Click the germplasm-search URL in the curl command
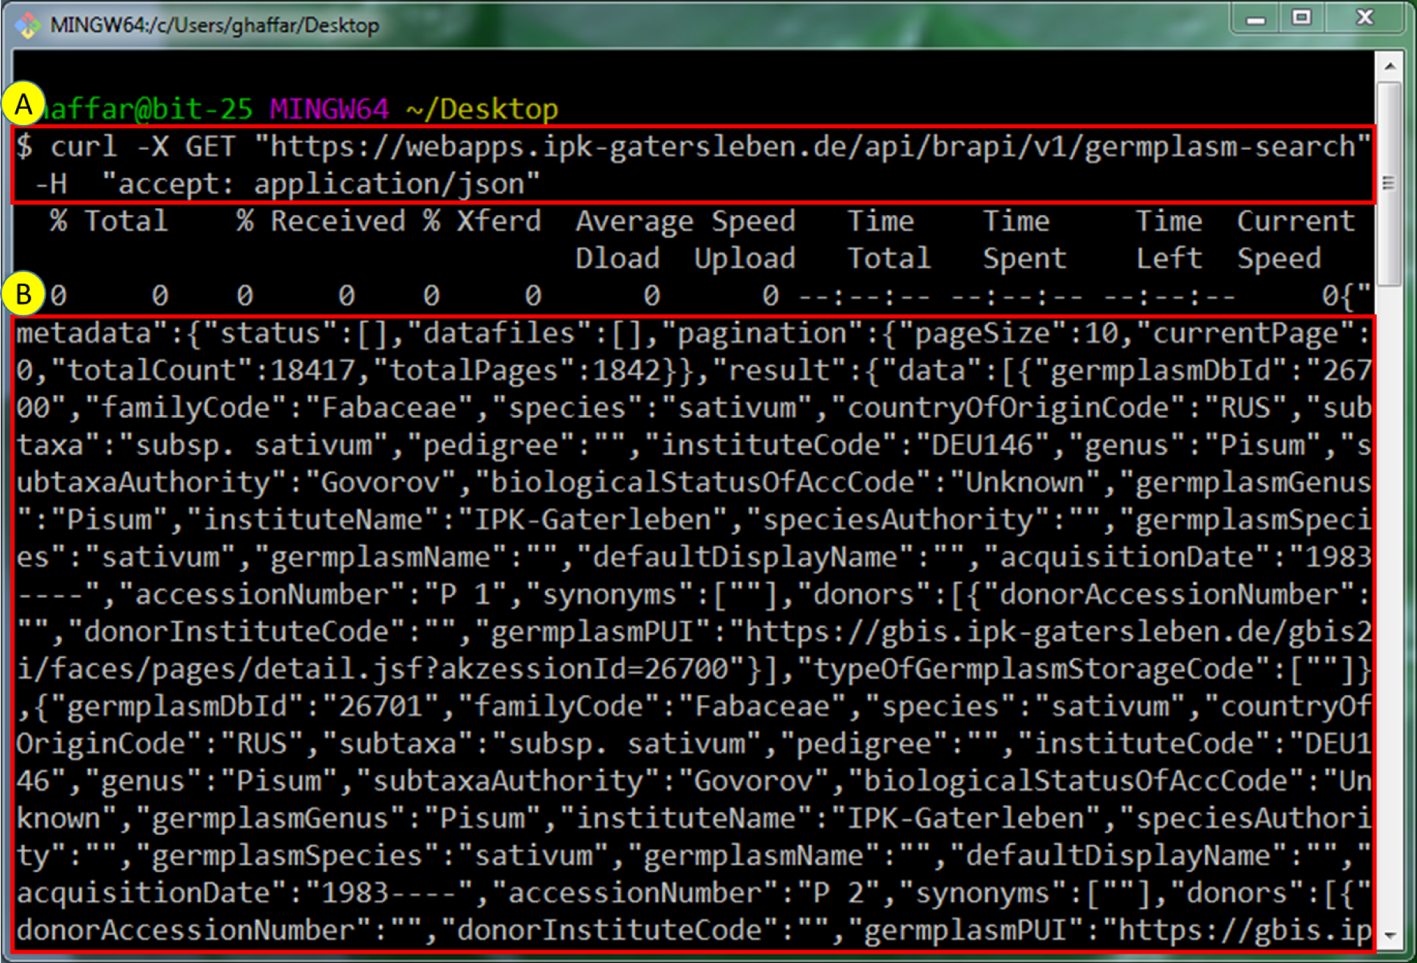Viewport: 1417px width, 963px height. 812,147
